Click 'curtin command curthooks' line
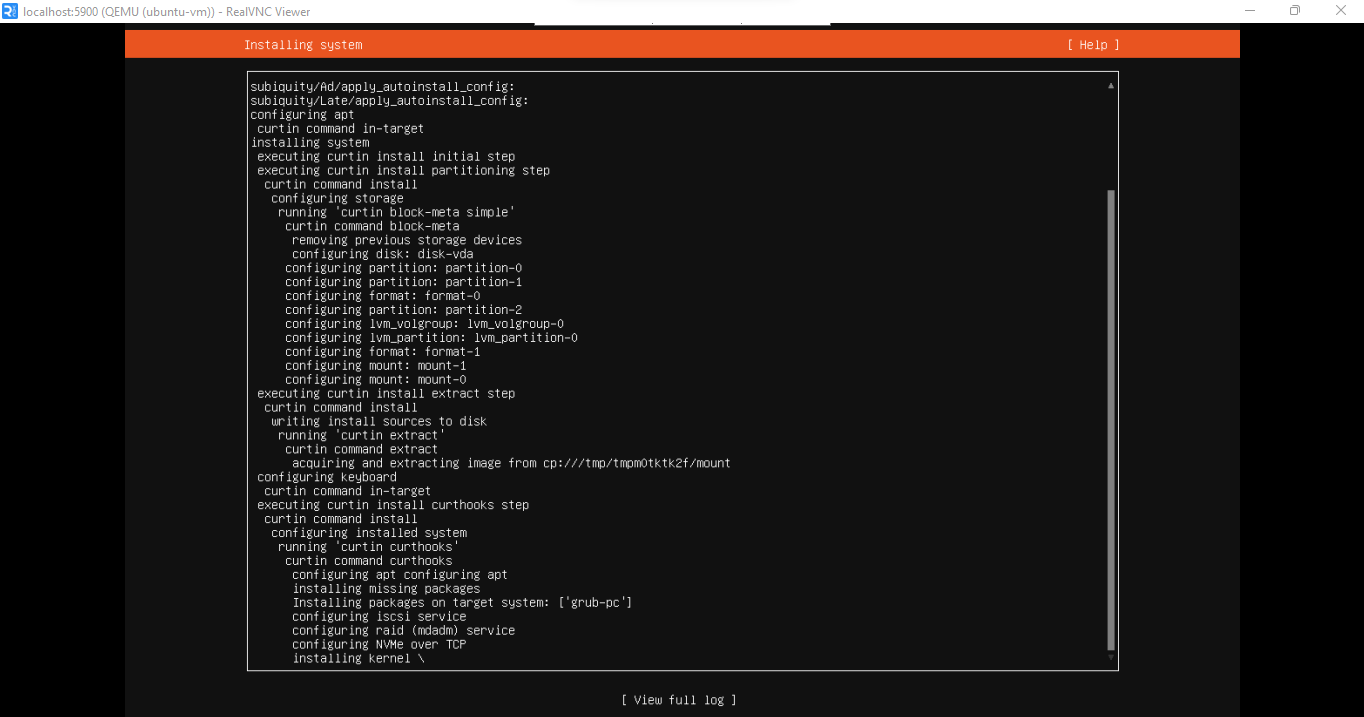 click(368, 563)
